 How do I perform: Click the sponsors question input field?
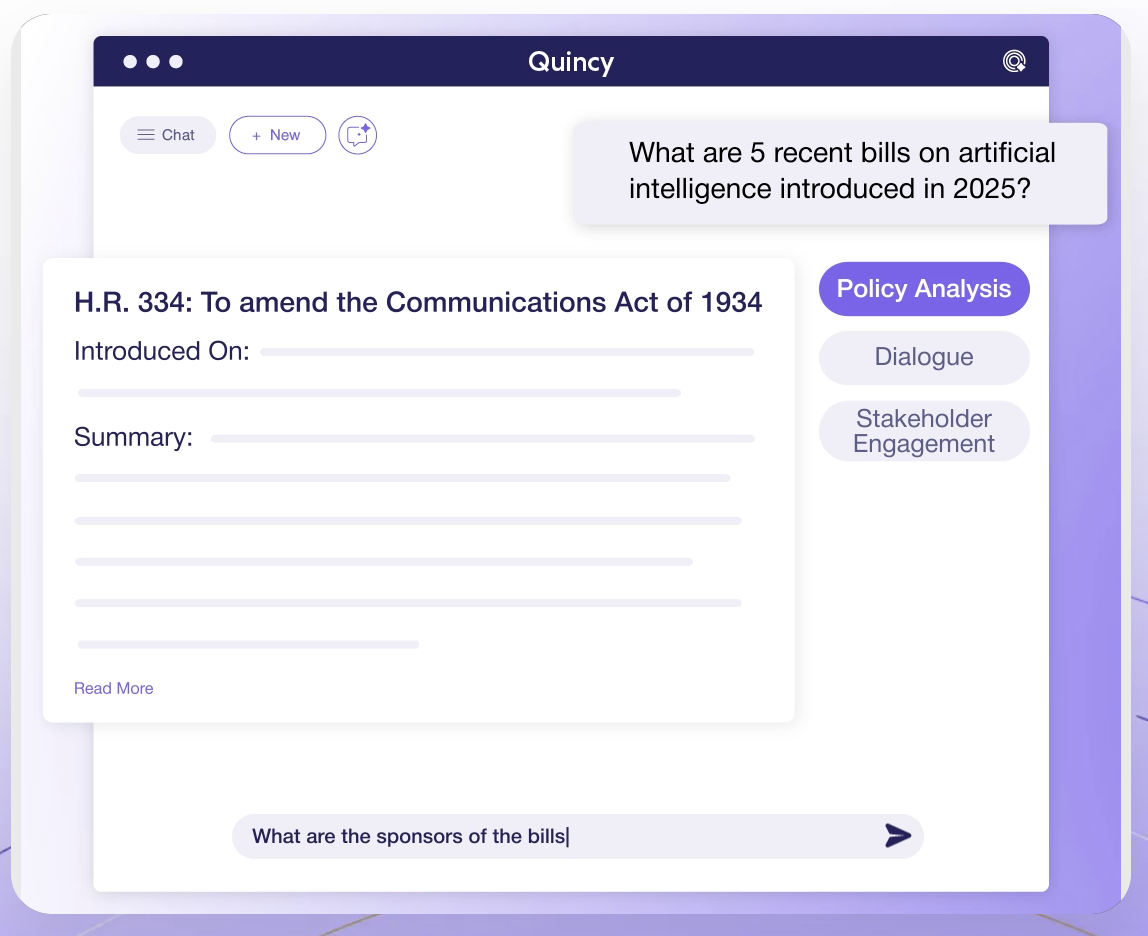coord(578,836)
